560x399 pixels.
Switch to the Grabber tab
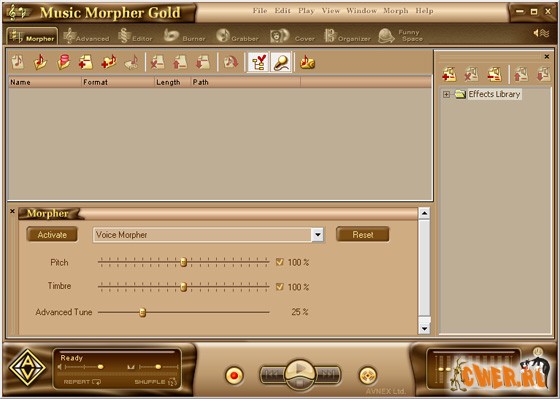(x=237, y=36)
